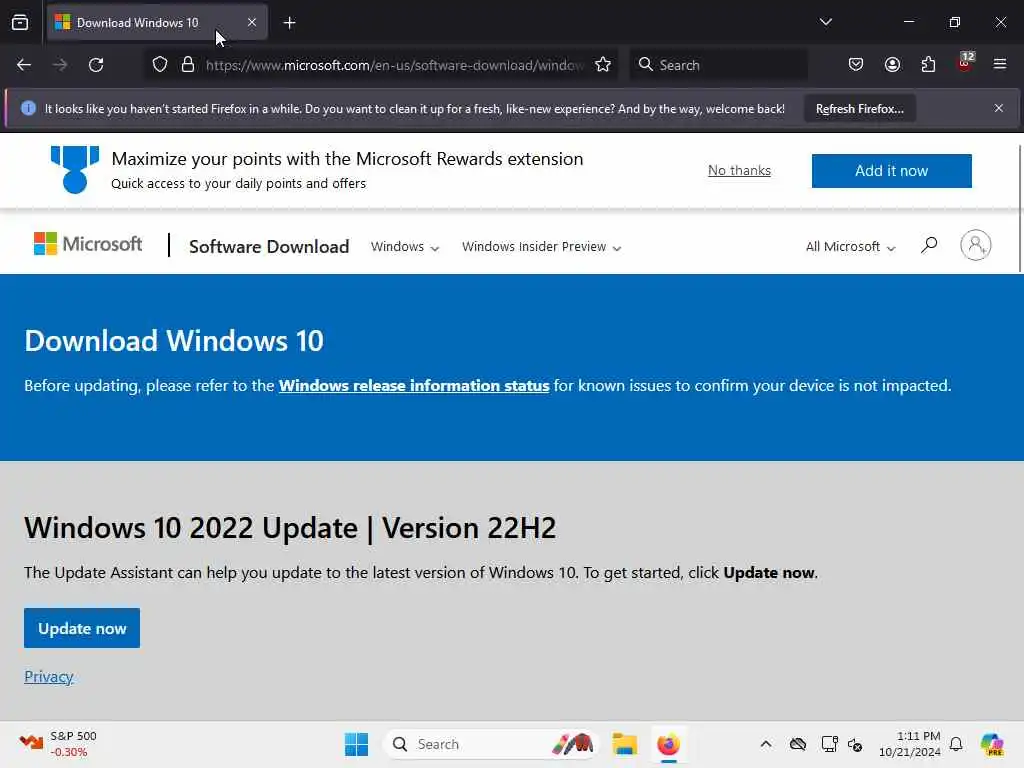Select the Download Windows 10 tab
The width and height of the screenshot is (1024, 768).
coord(157,23)
